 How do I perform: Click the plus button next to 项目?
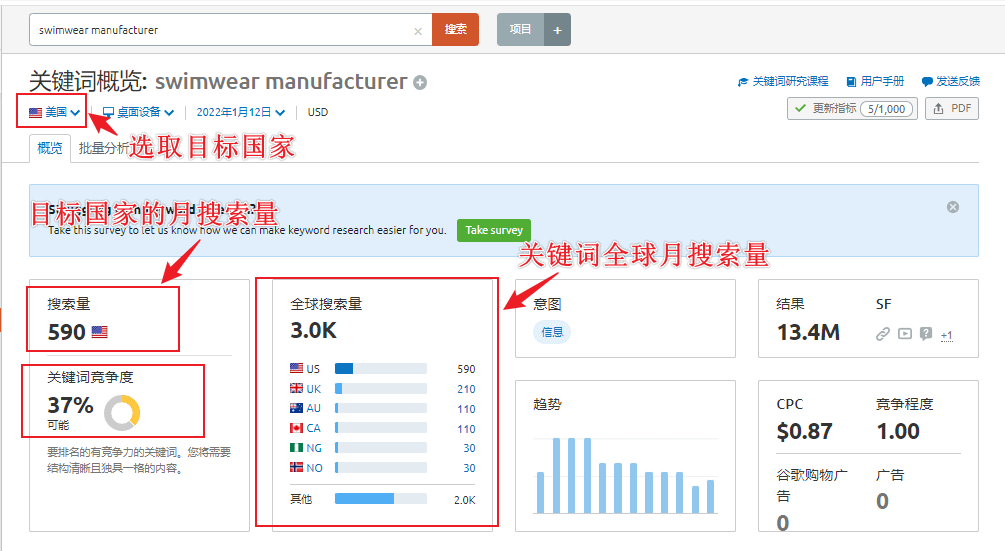tap(557, 30)
